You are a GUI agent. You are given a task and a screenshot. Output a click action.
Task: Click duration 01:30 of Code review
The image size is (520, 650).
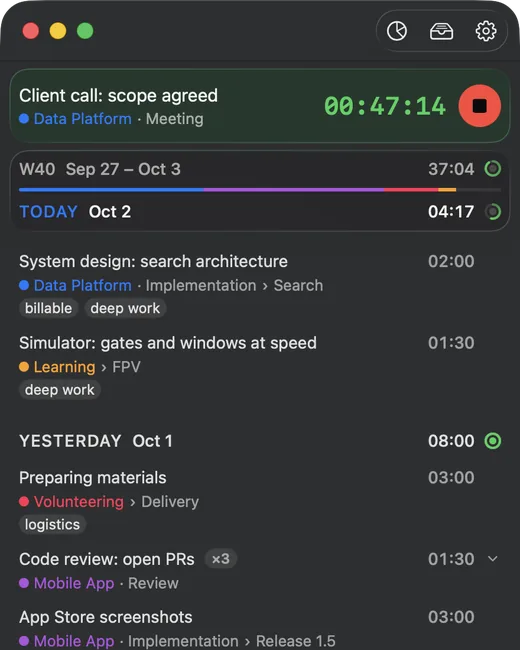coord(451,559)
